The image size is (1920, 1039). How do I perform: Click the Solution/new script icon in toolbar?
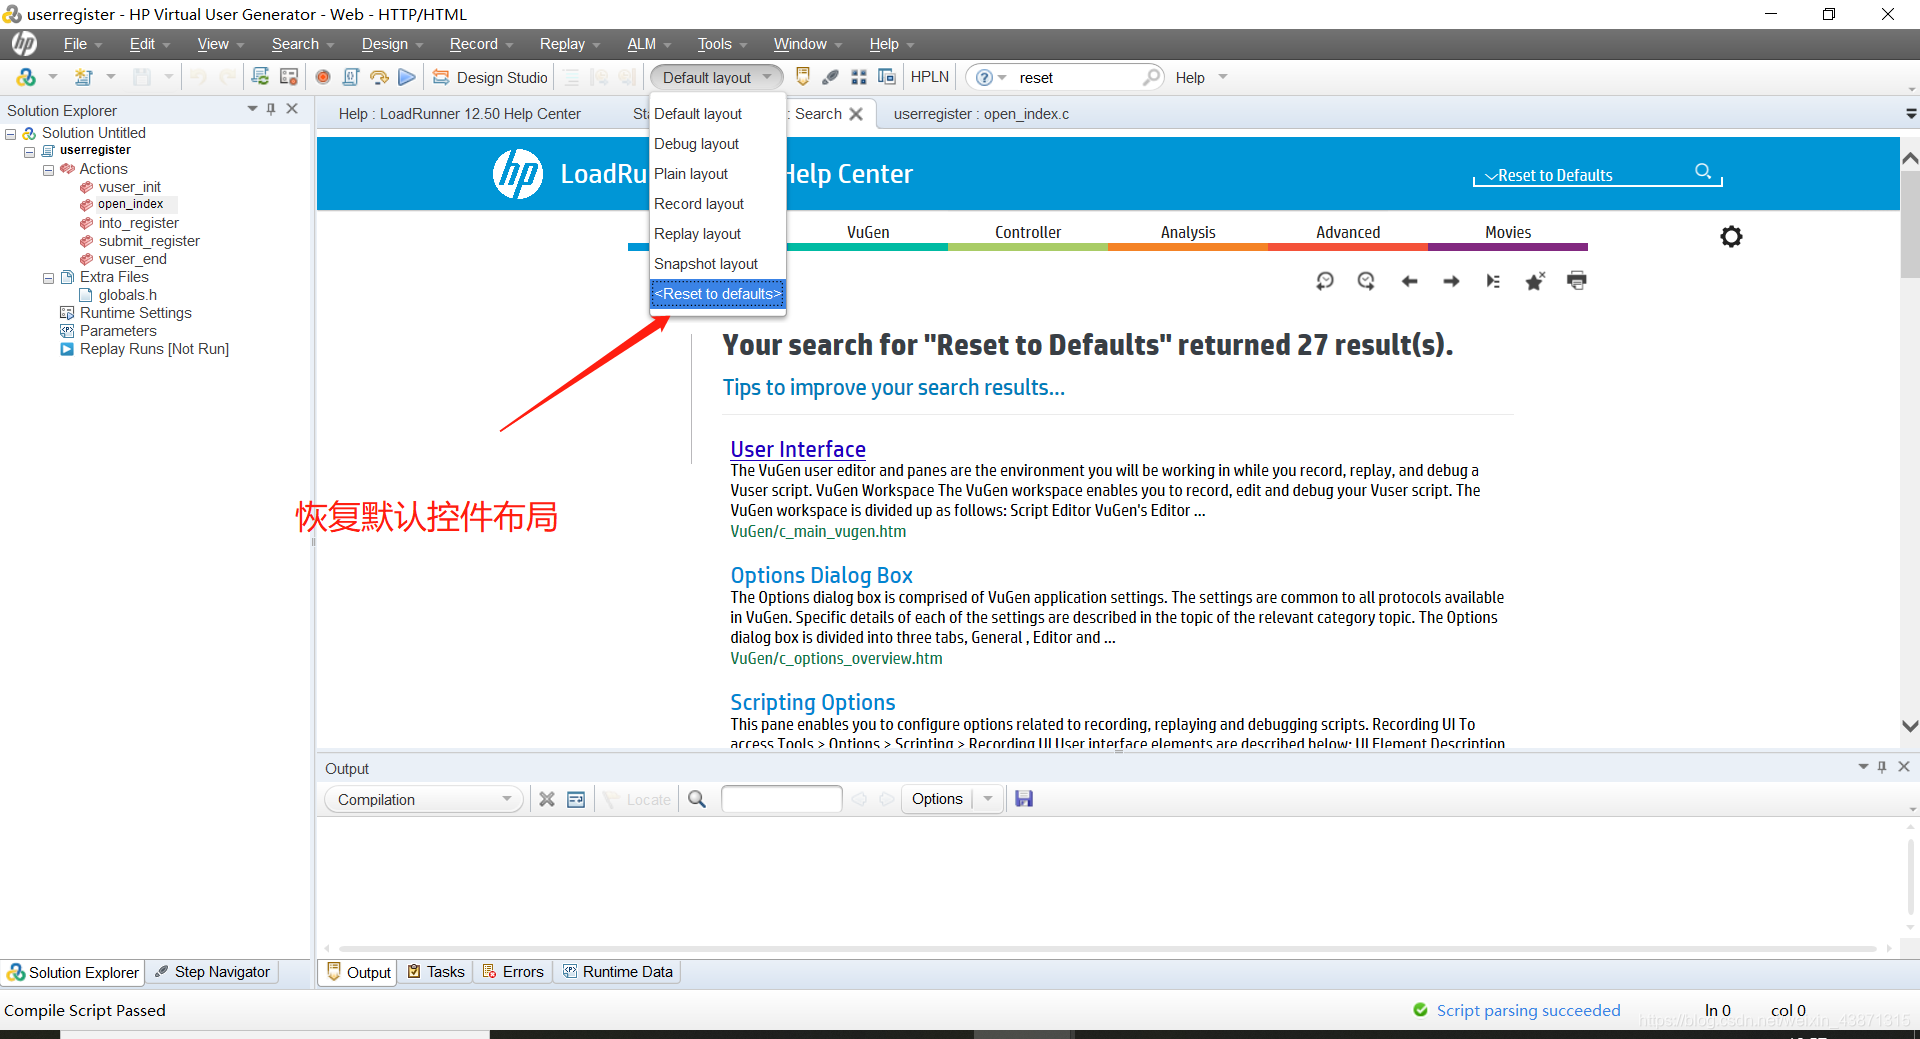(x=26, y=77)
